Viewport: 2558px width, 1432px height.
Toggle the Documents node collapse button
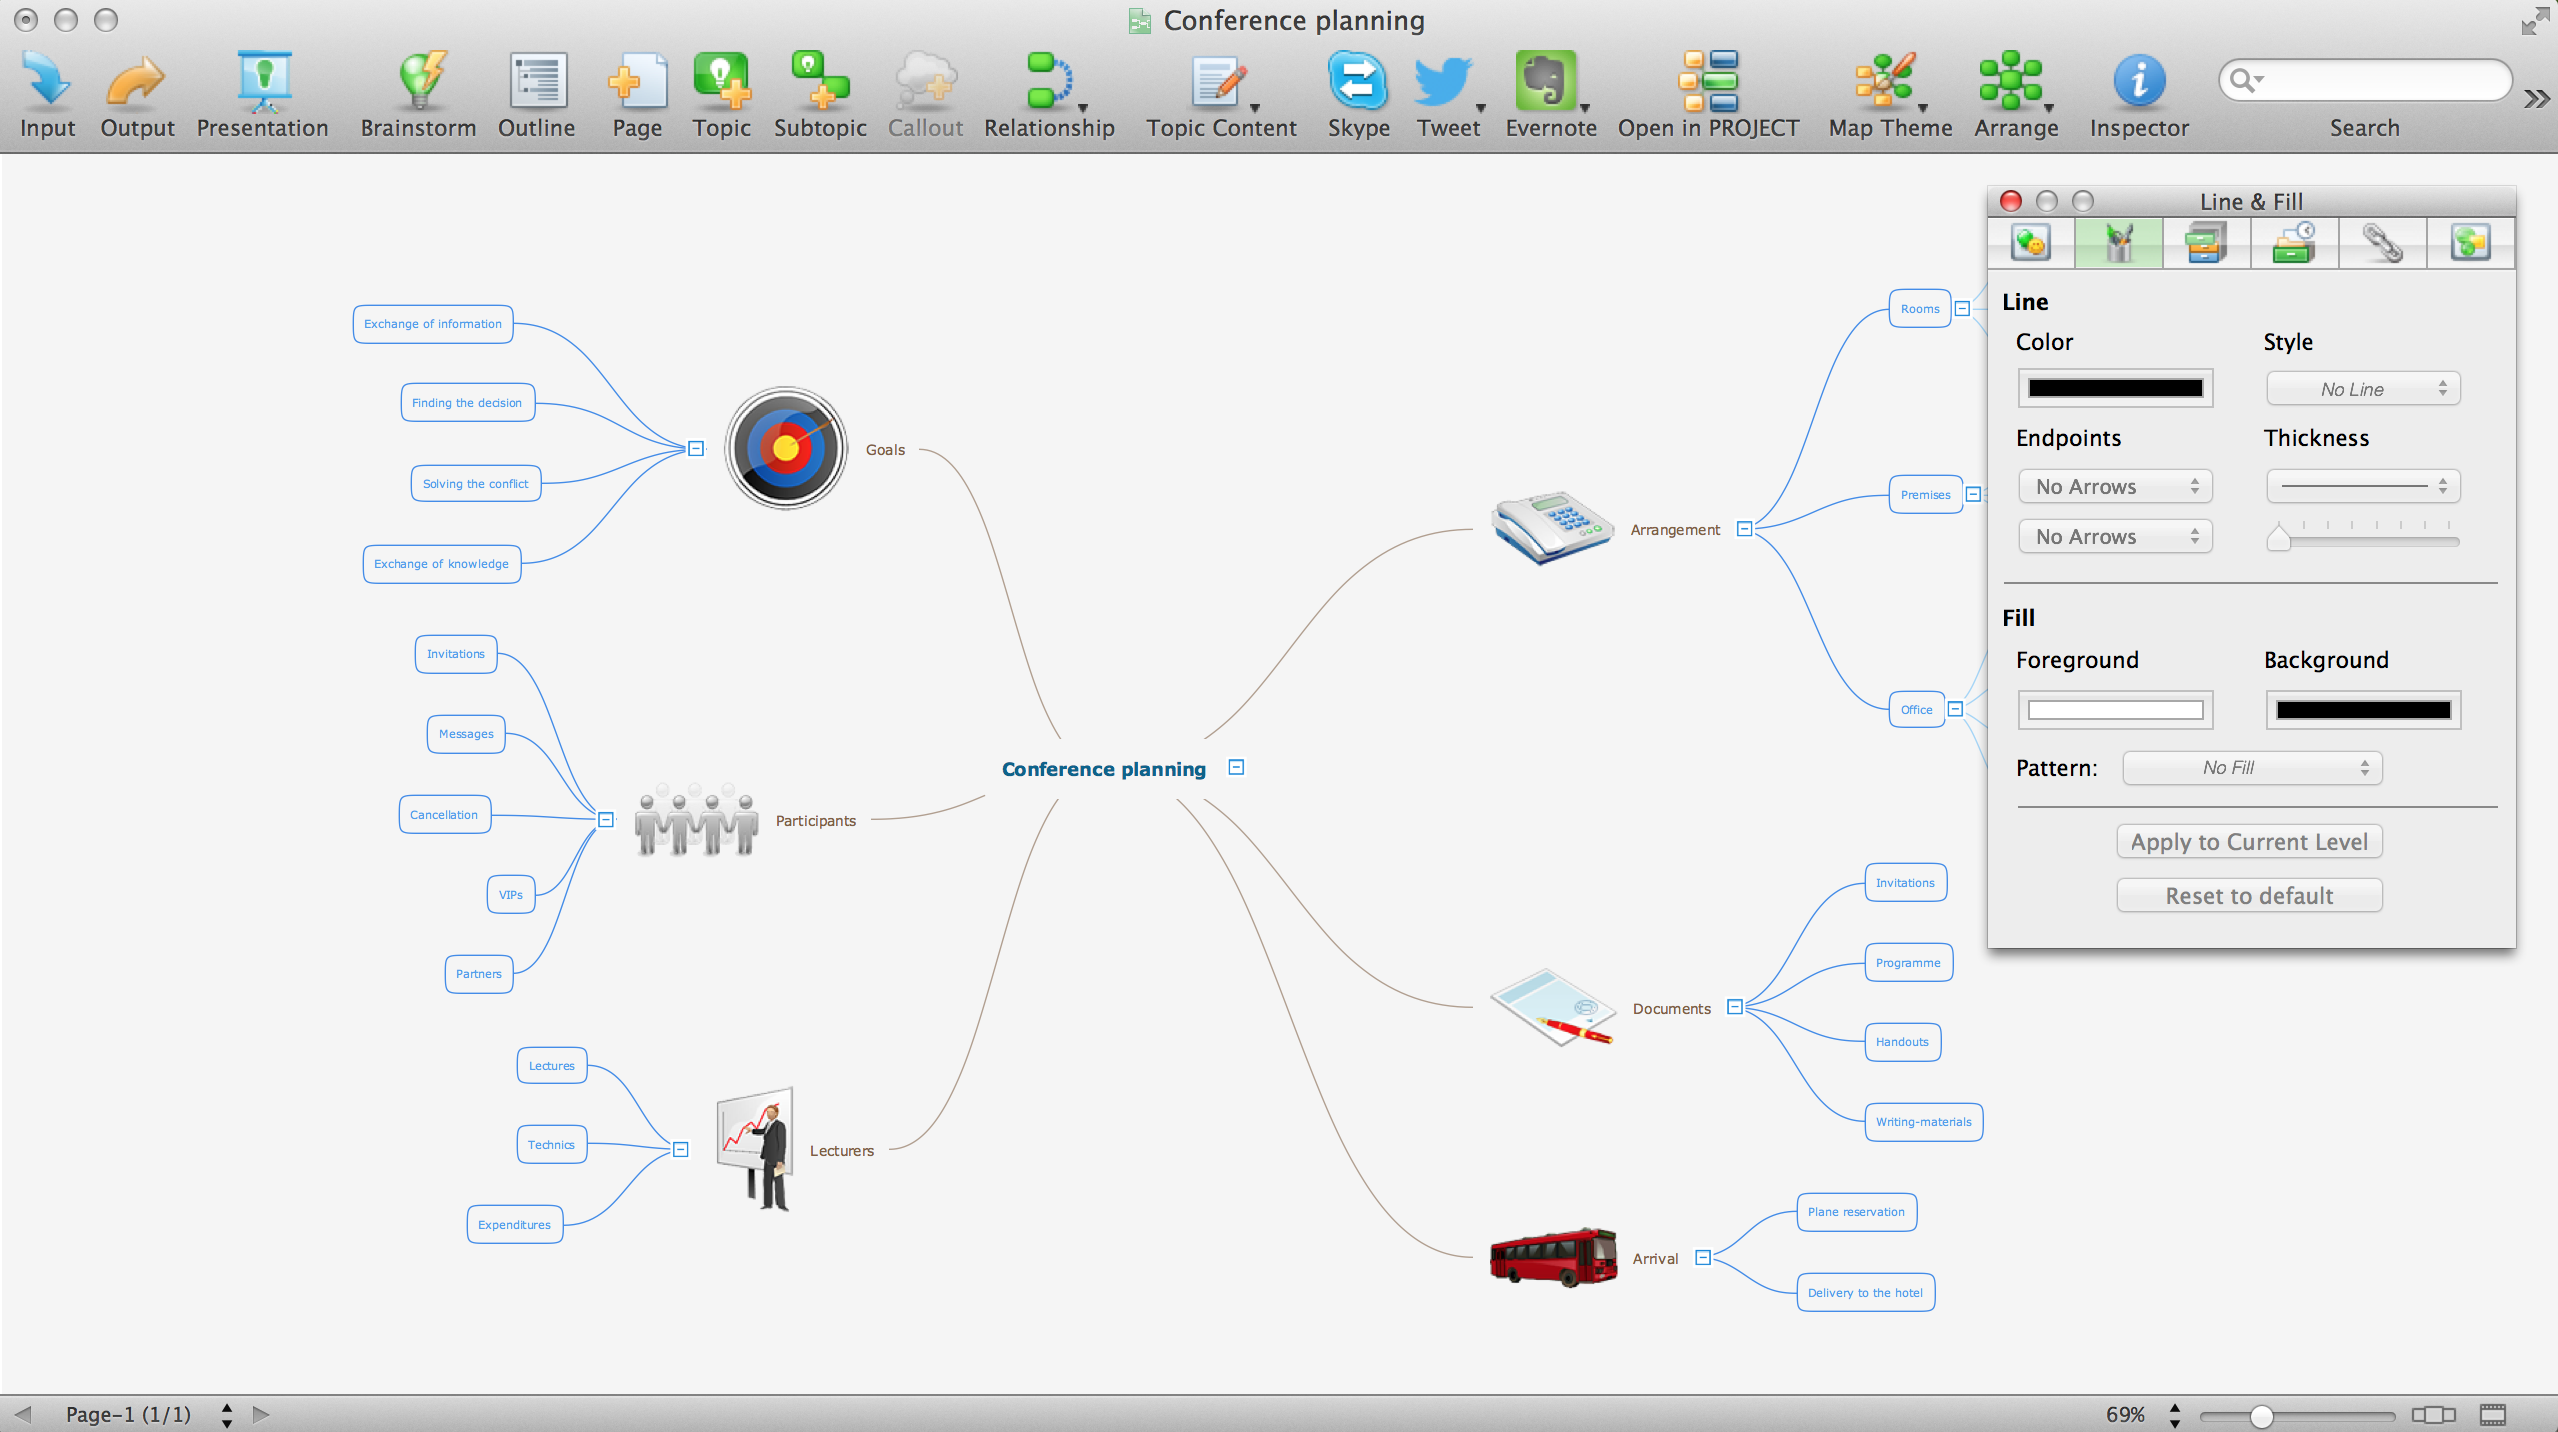click(x=1736, y=1007)
